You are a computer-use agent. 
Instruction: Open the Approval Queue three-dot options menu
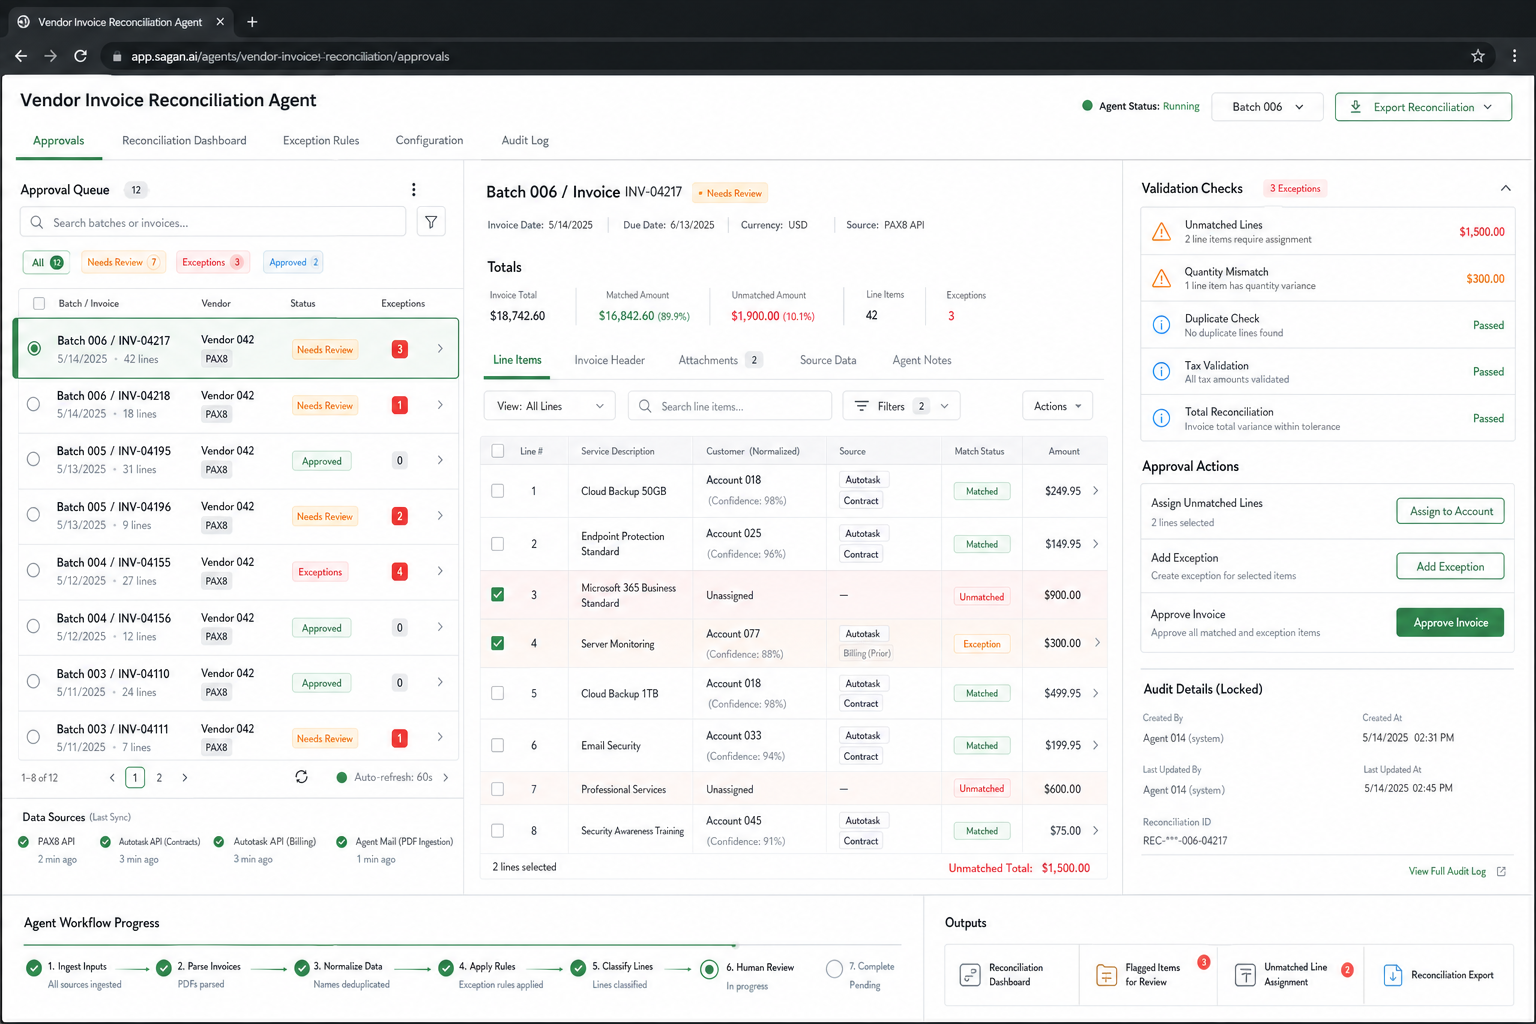click(413, 189)
